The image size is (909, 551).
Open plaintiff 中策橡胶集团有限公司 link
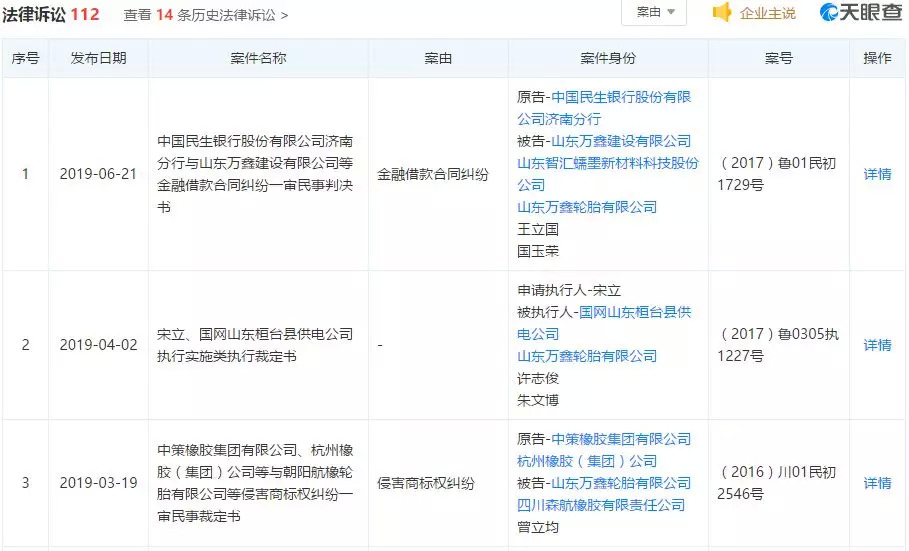621,439
